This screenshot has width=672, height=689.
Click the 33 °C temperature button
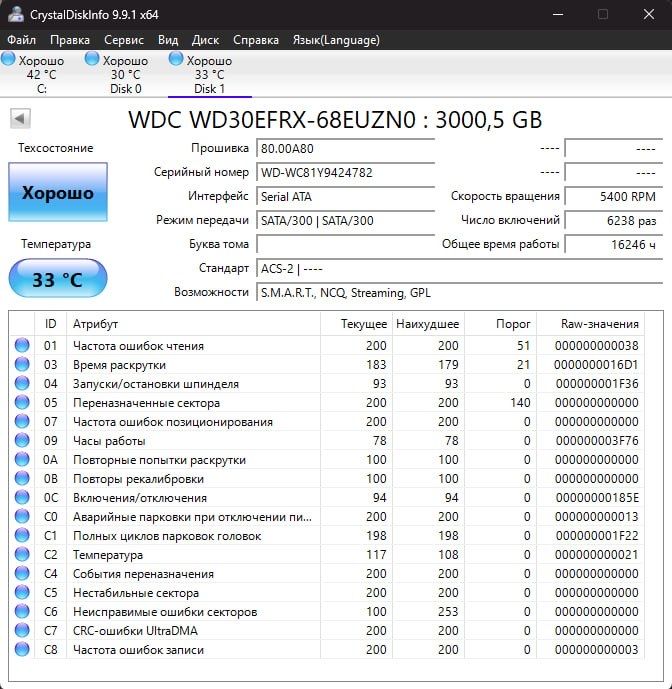[x=58, y=279]
